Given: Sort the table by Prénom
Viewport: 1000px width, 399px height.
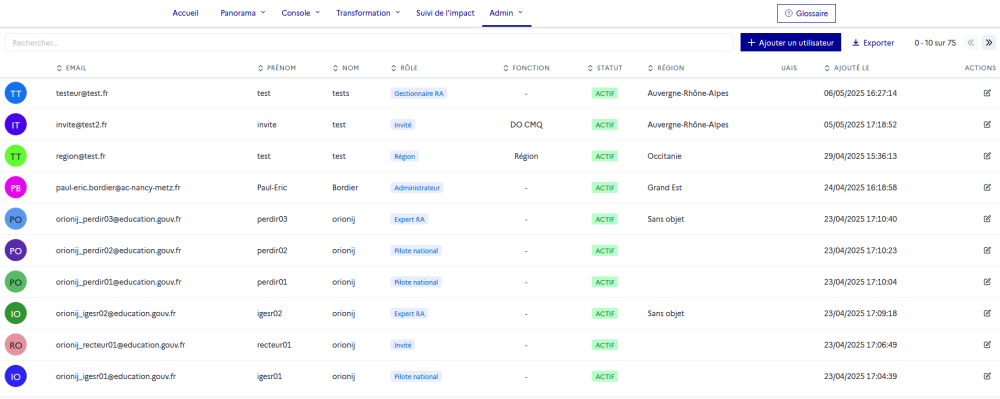Looking at the screenshot, I should [x=277, y=68].
